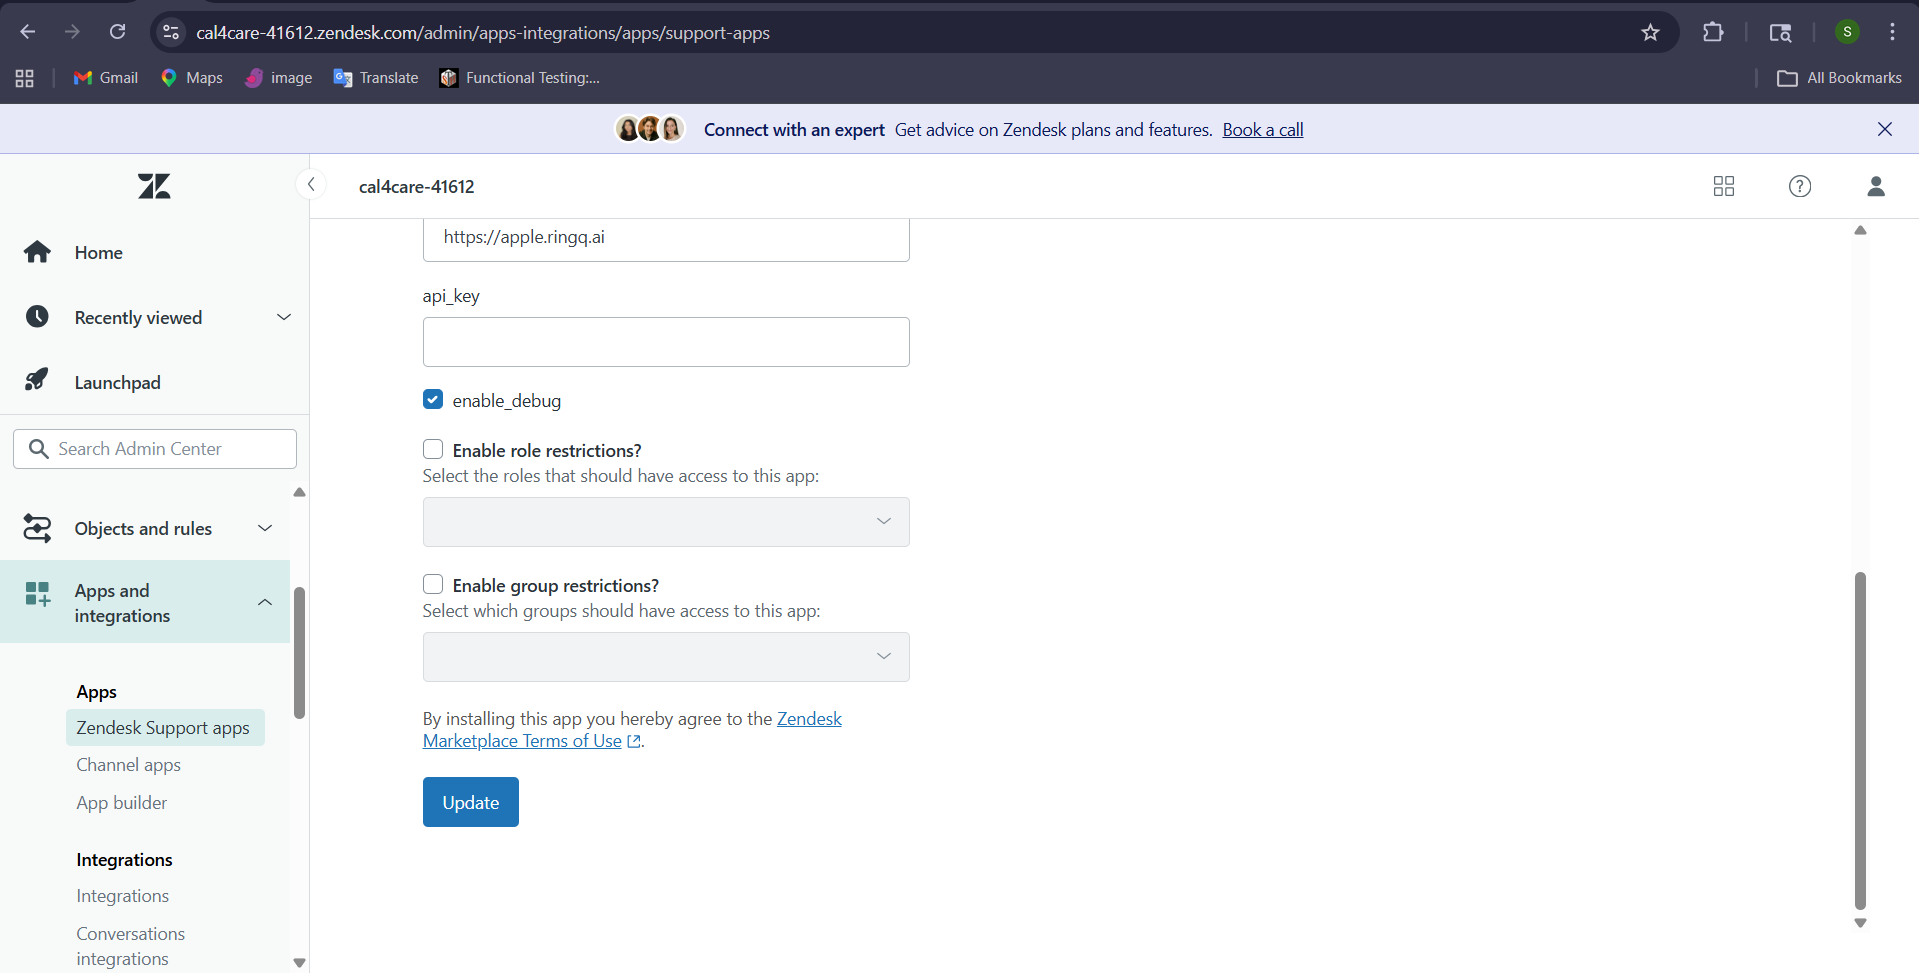Open the user profile icon

pyautogui.click(x=1876, y=186)
